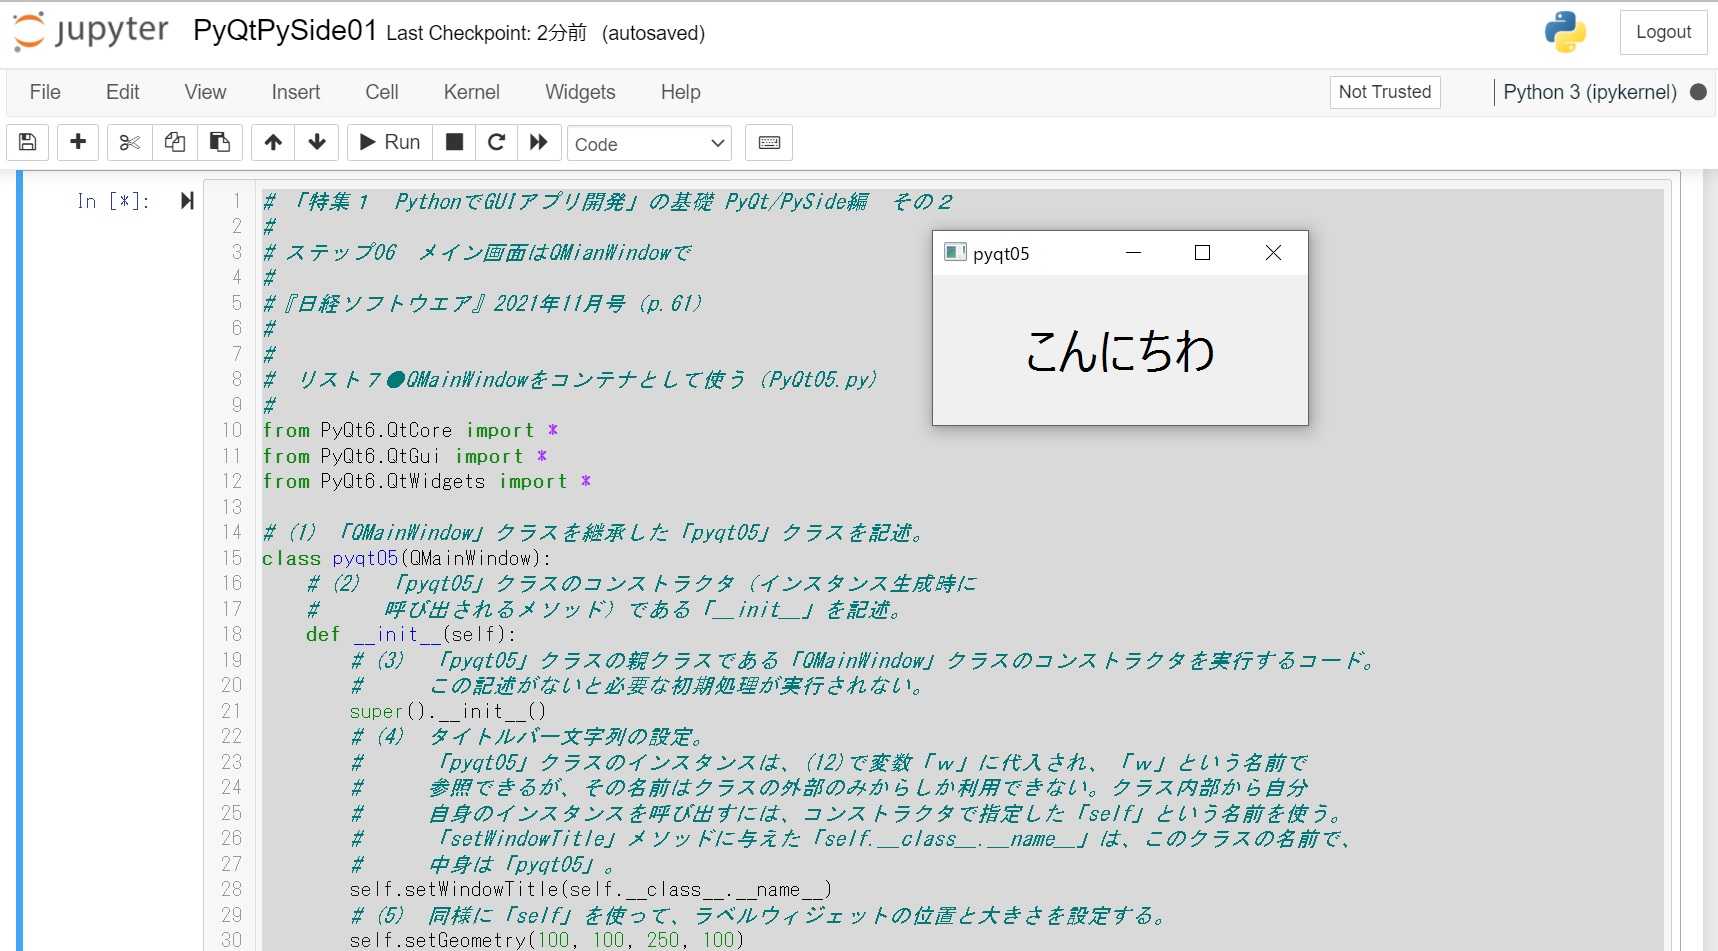Image resolution: width=1718 pixels, height=951 pixels.
Task: Move the selected cell up
Action: tap(272, 142)
